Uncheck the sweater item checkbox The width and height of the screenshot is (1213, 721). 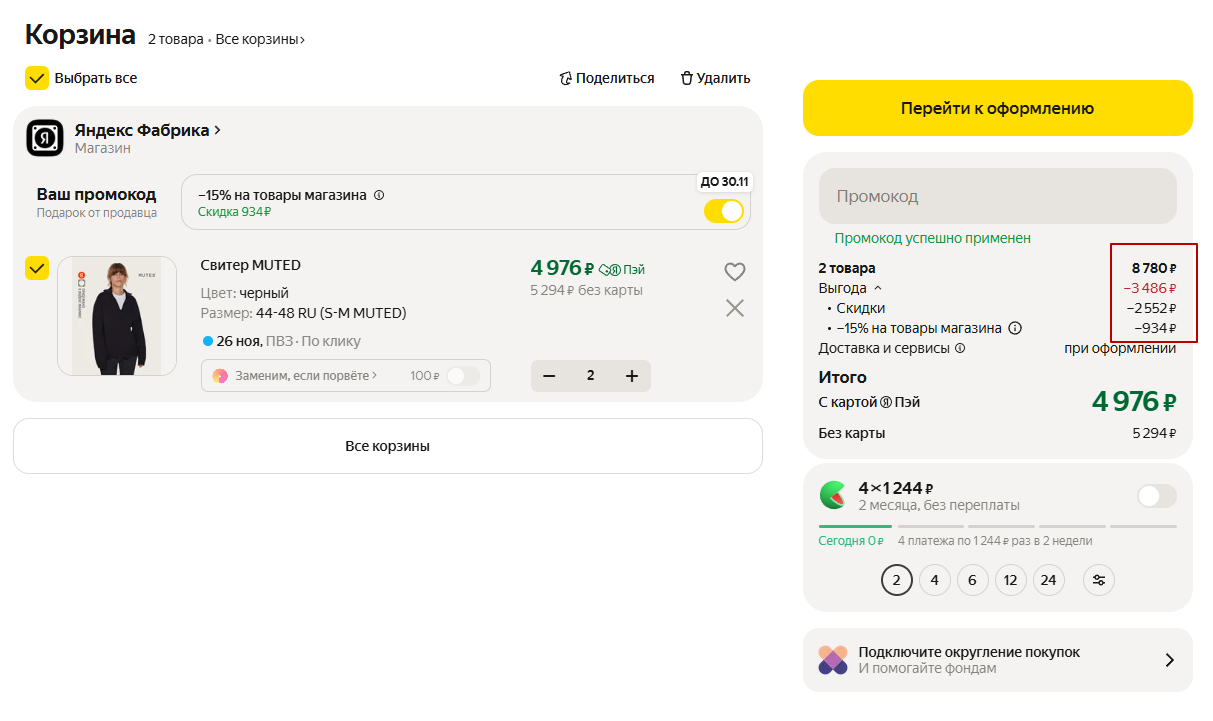point(37,268)
